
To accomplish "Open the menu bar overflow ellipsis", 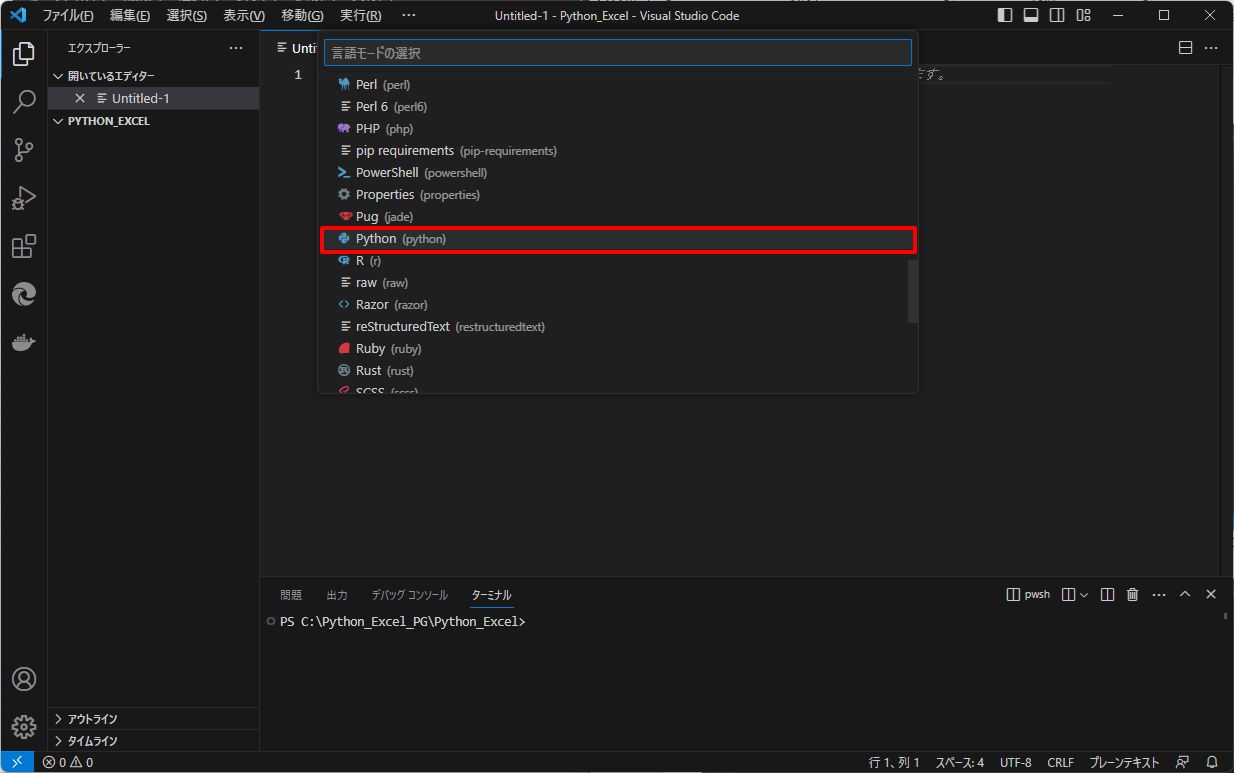I will [408, 15].
